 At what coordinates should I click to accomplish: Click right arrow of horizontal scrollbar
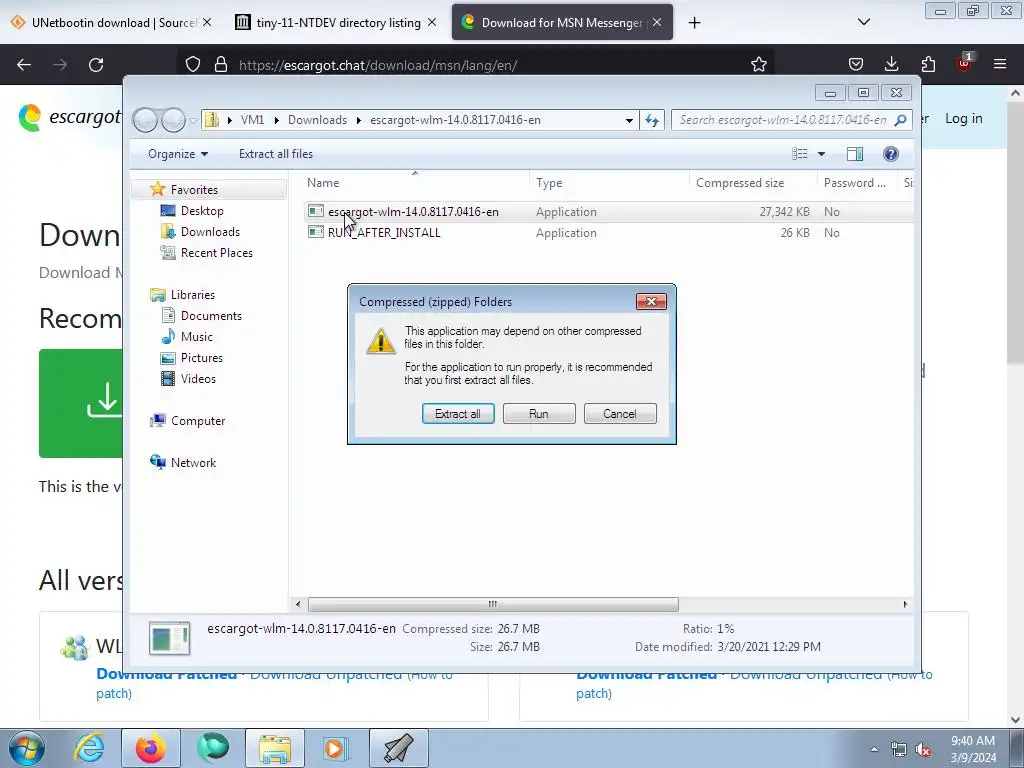(x=905, y=604)
